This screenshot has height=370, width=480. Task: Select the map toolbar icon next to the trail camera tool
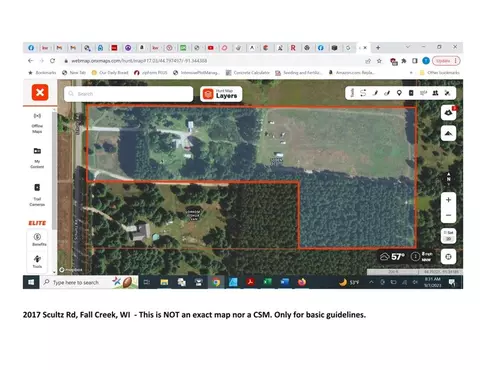423,93
